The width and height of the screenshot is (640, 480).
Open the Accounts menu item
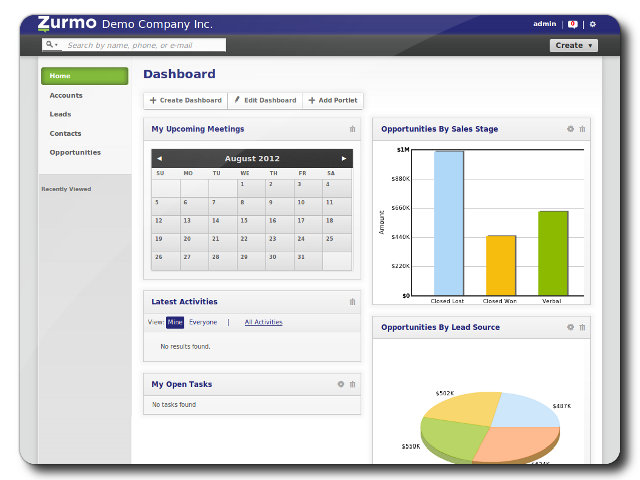[66, 95]
